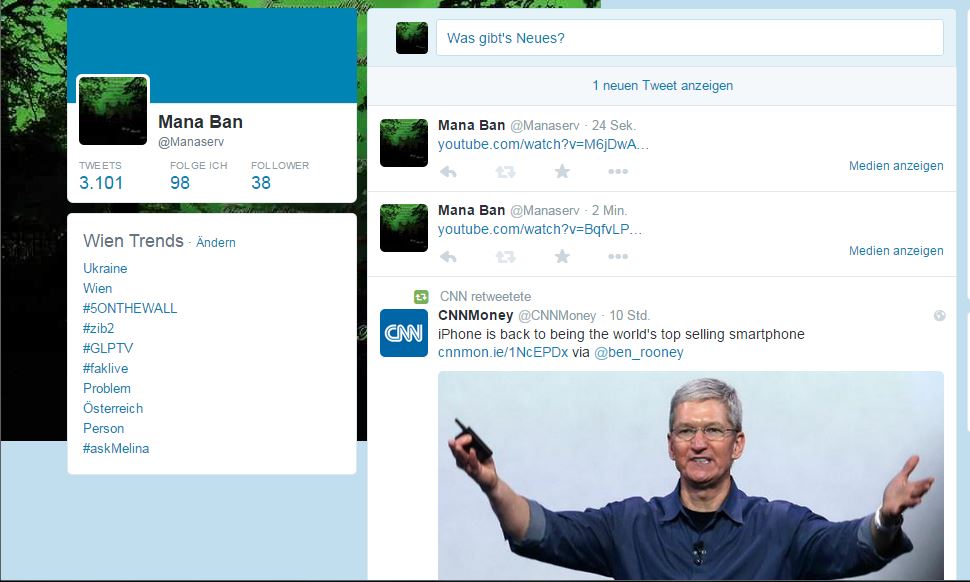The image size is (970, 582).
Task: Open the Mana Ban profile picture in the profile card
Action: [x=113, y=111]
